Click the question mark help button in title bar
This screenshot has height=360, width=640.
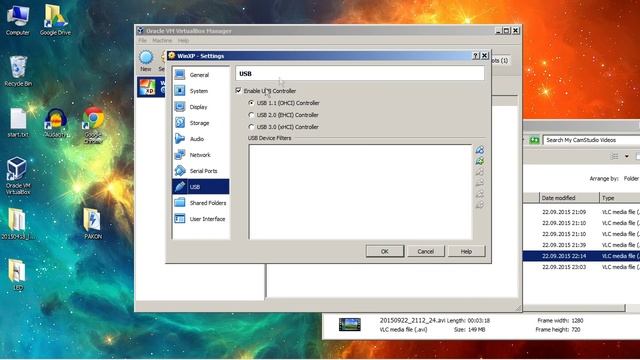pyautogui.click(x=476, y=56)
